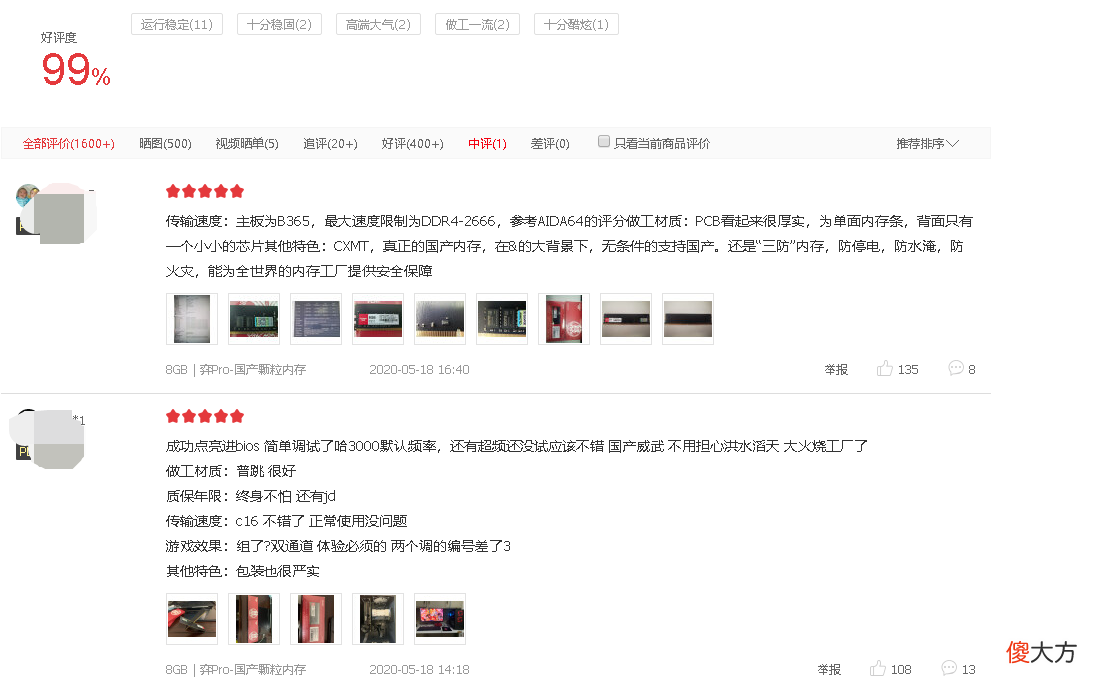Click review line 做工材质：普跳 很好
This screenshot has width=1096, height=690.
231,471
